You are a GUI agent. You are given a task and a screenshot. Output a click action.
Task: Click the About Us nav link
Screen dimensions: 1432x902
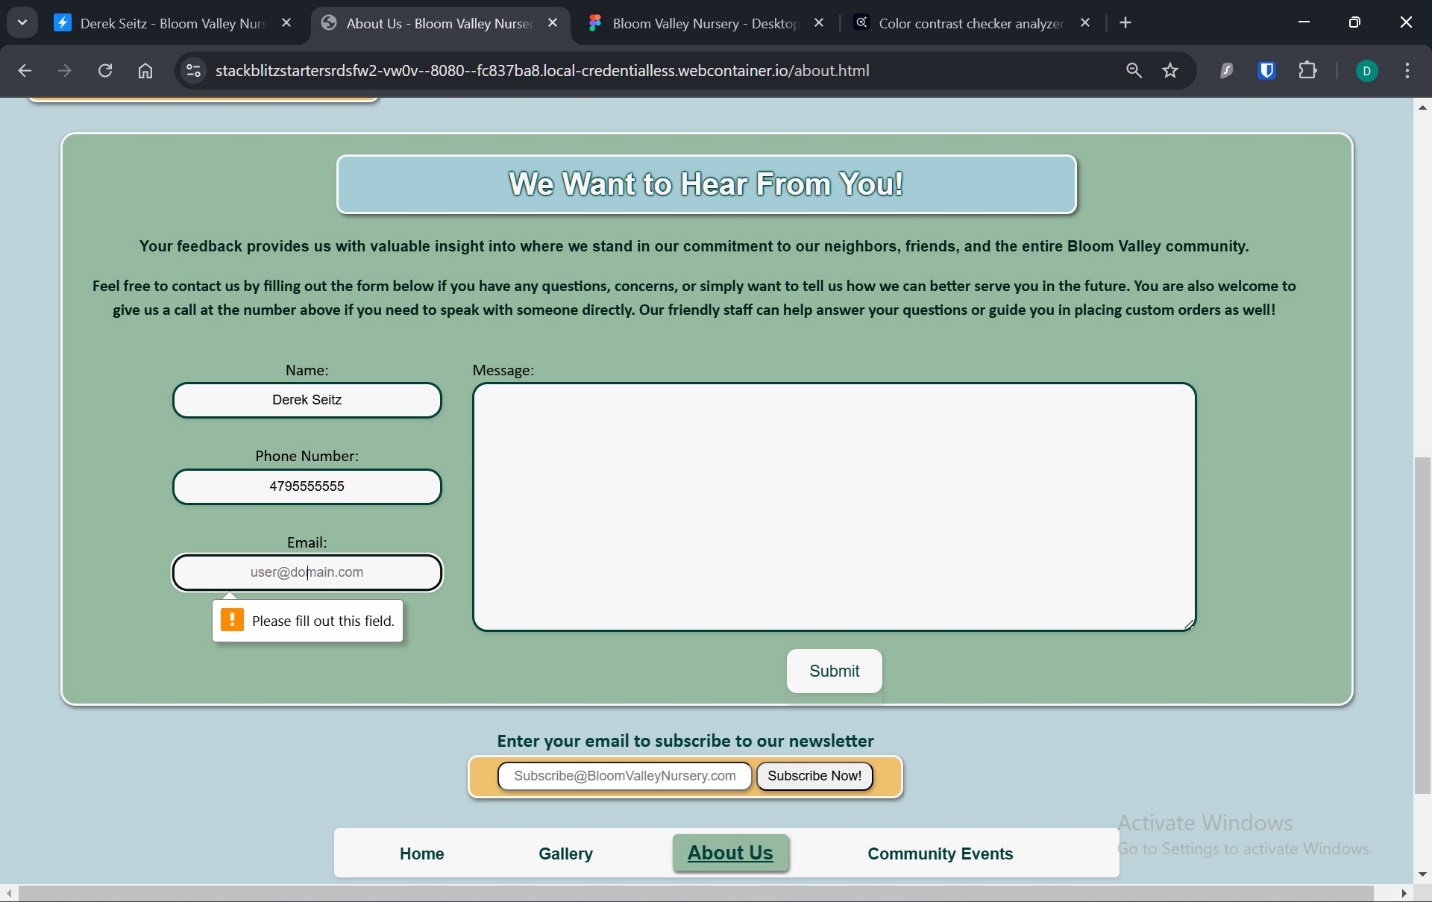pos(731,853)
